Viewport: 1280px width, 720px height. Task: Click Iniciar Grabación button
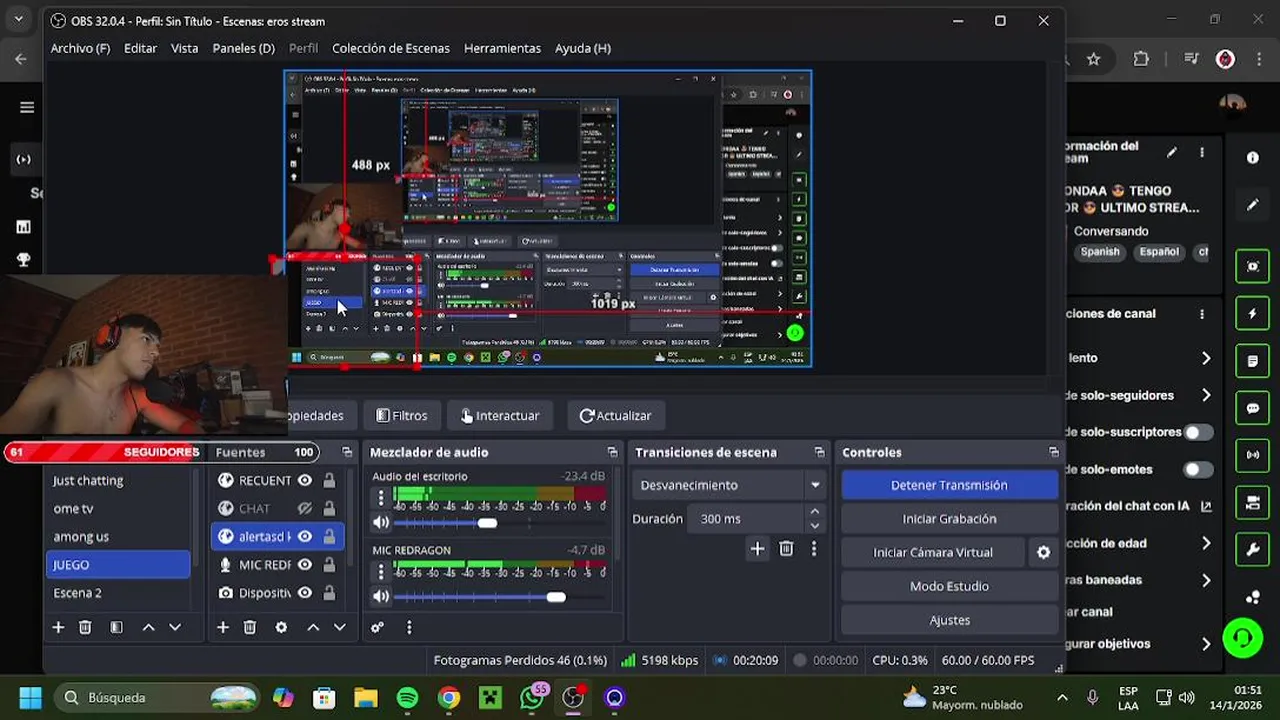tap(949, 519)
